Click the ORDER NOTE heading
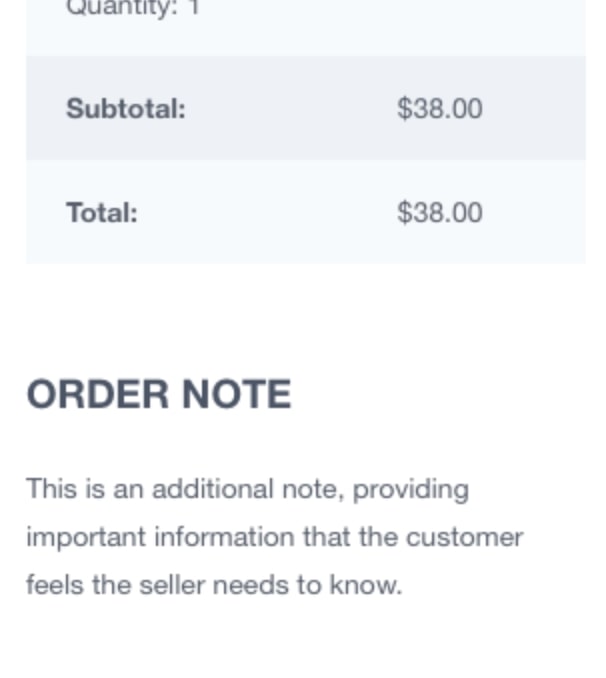The image size is (606, 678). 159,394
